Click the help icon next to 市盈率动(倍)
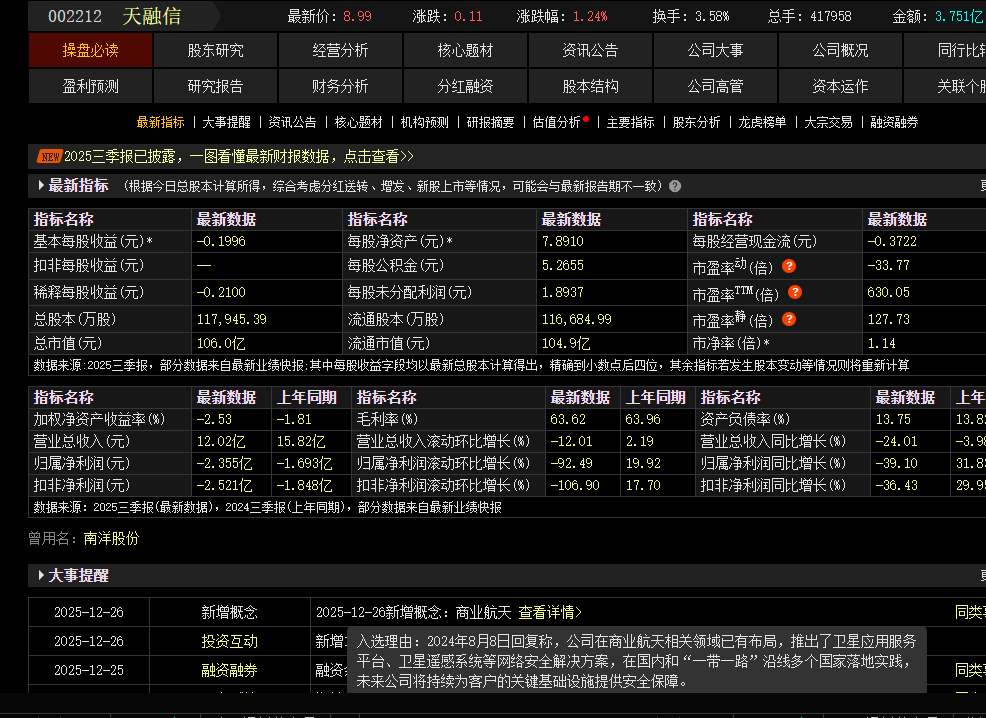Screen dimensions: 986x718 [789, 267]
